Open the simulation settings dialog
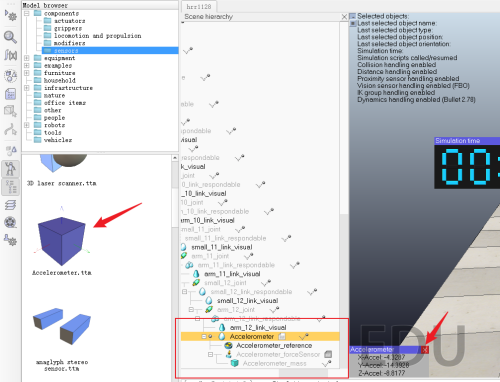This screenshot has width=500, height=382. [x=10, y=15]
